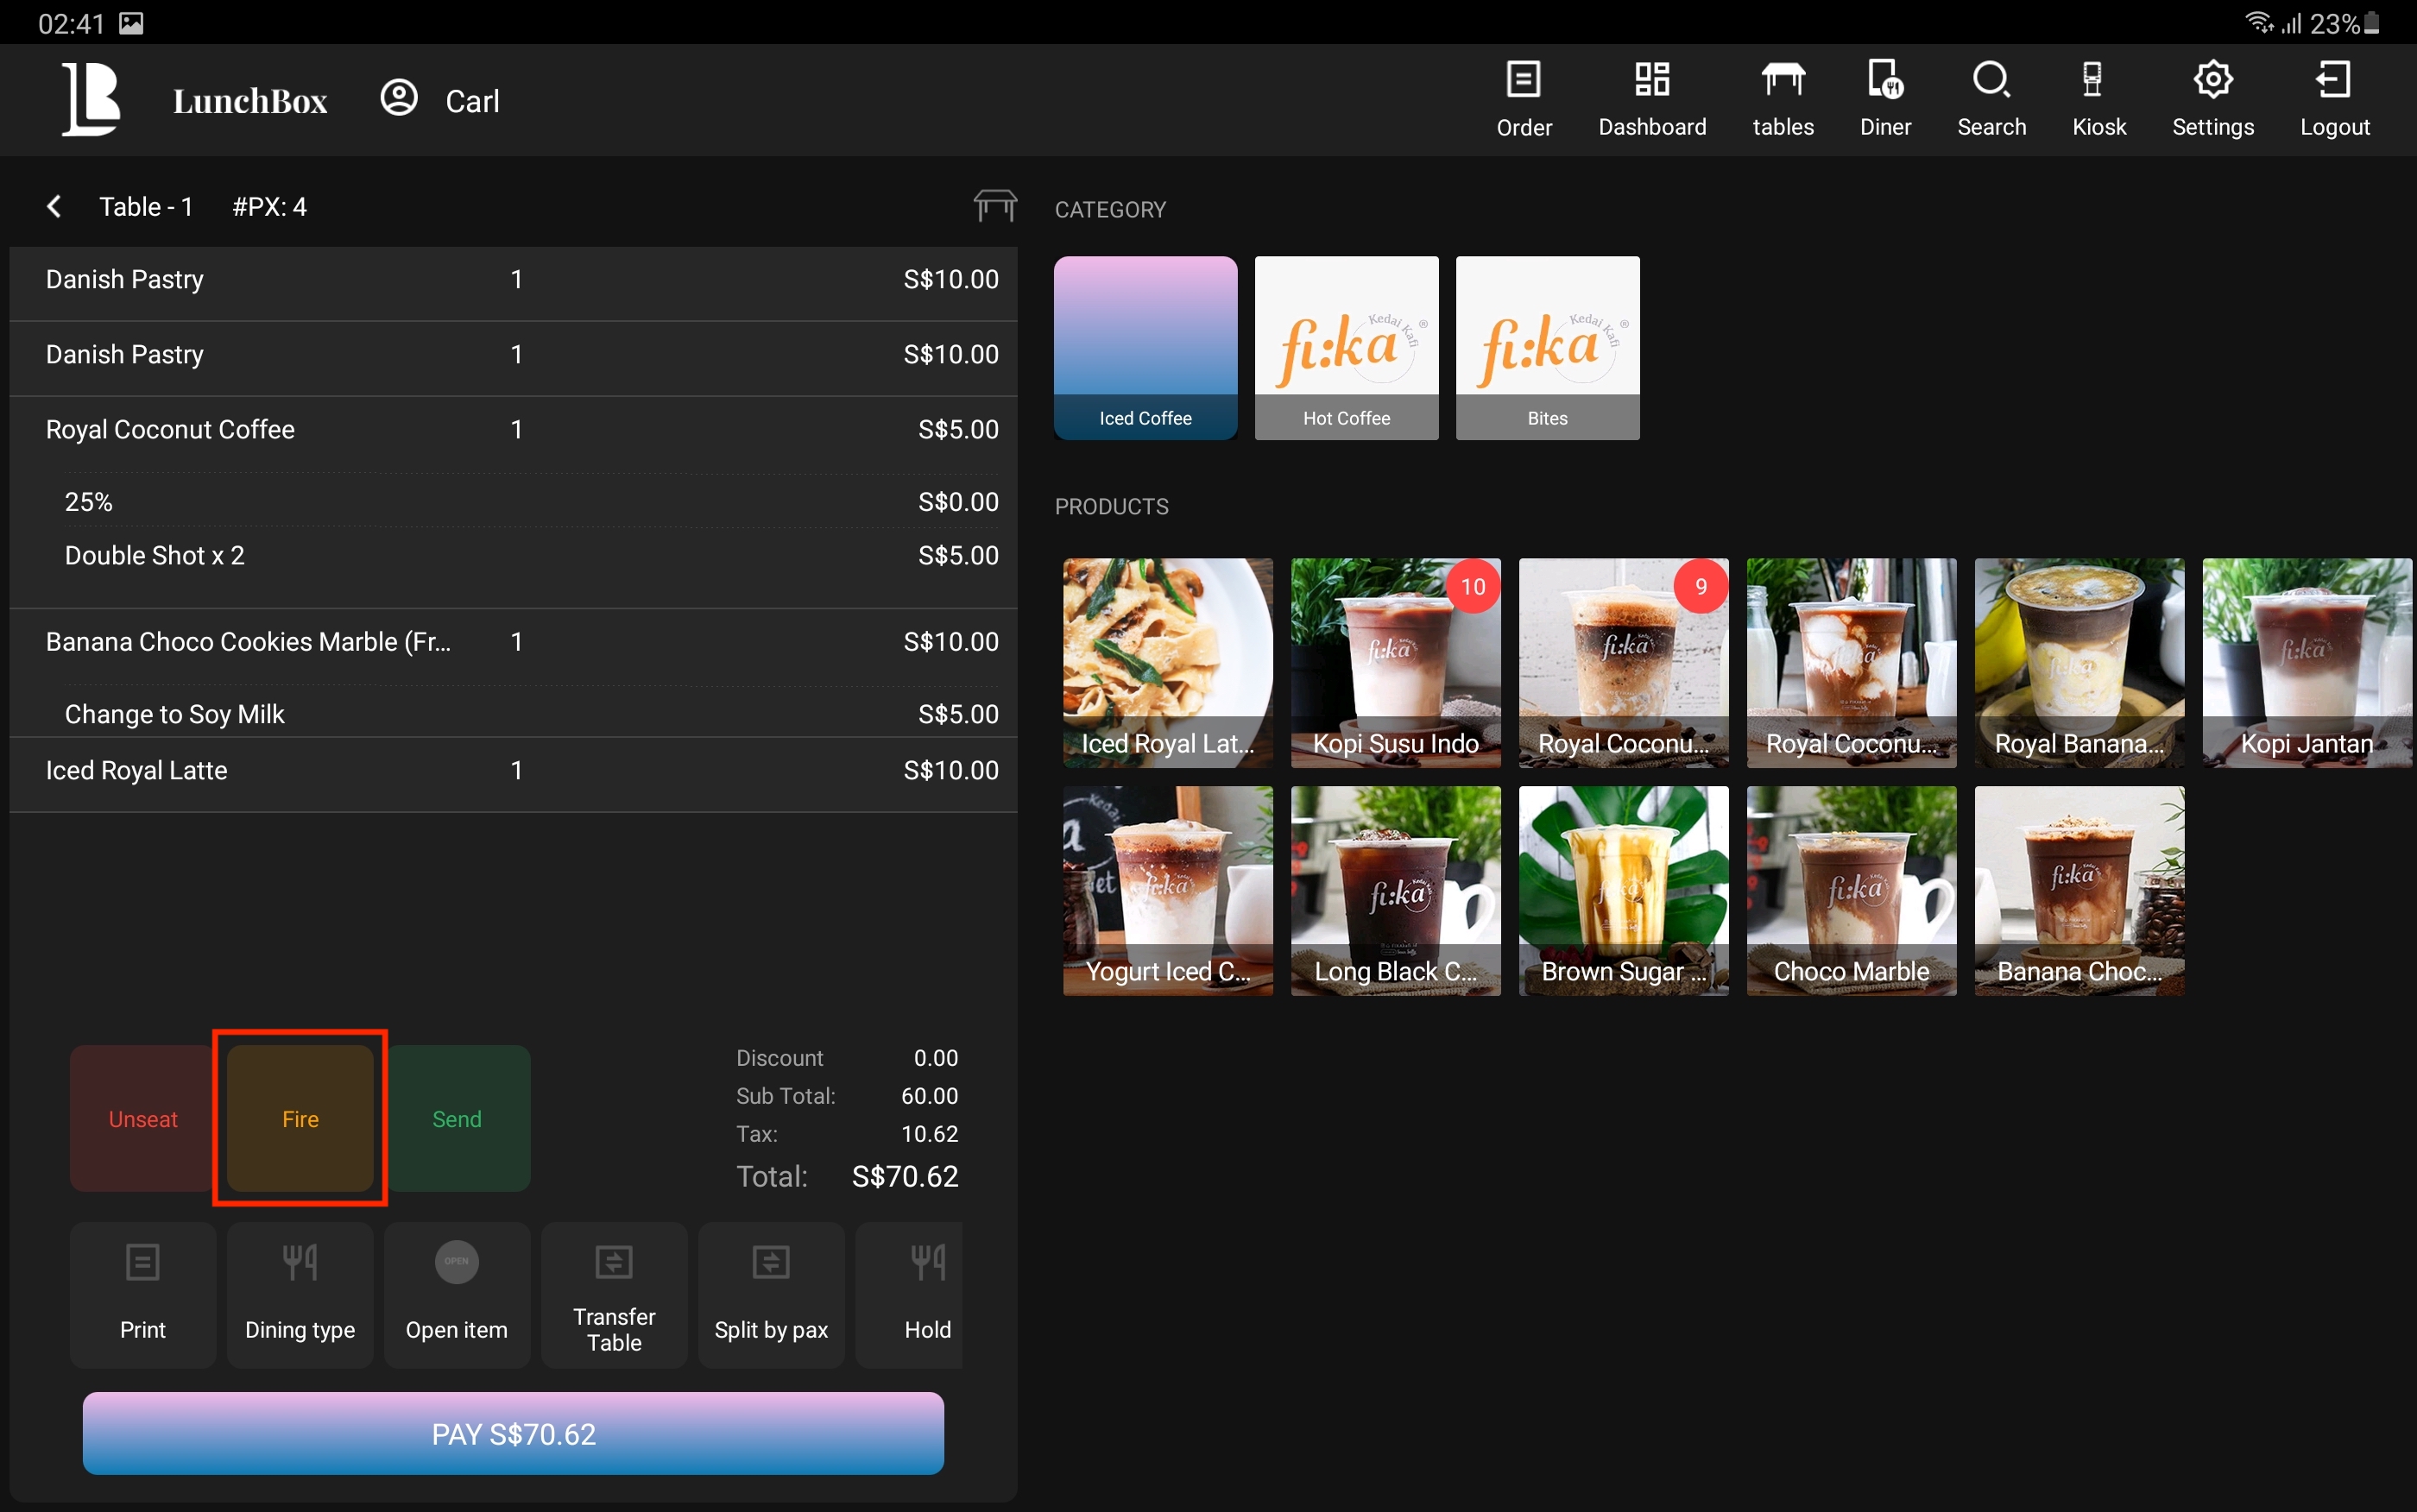Add Kopi Susu Indo product
This screenshot has height=1512, width=2417.
1395,662
